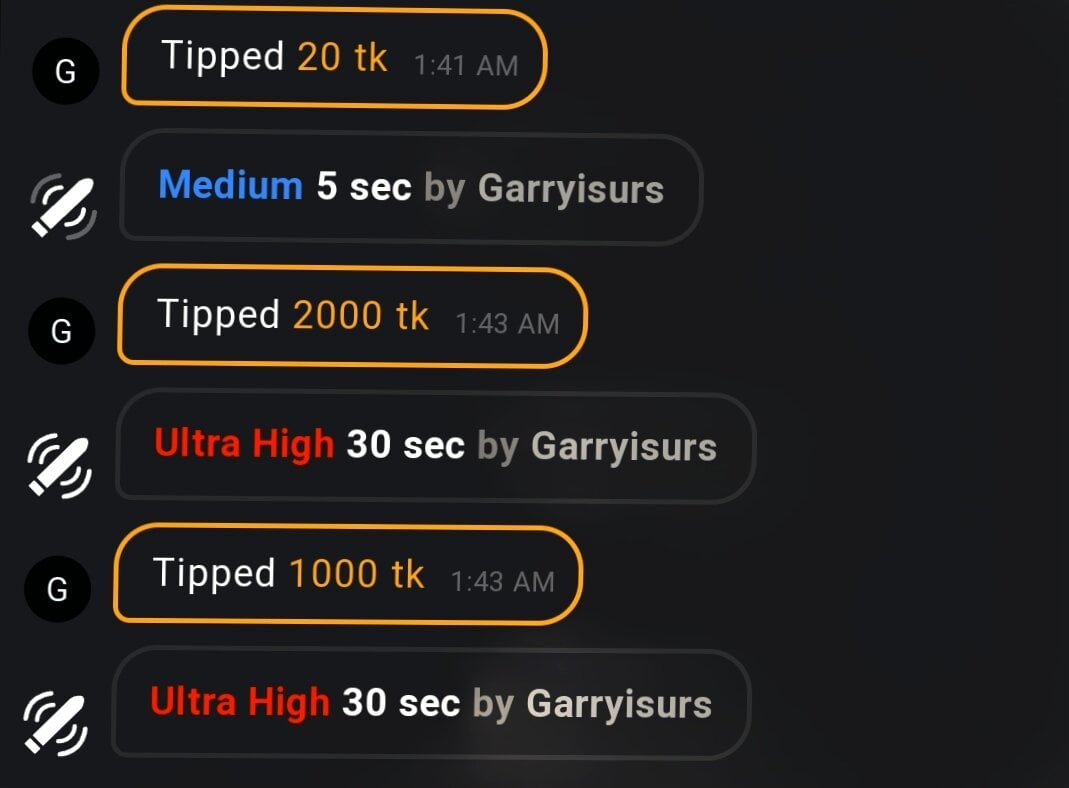Viewport: 1069px width, 788px height.
Task: Select the word Tipped in the 1000 tk bubble
Action: tap(214, 574)
